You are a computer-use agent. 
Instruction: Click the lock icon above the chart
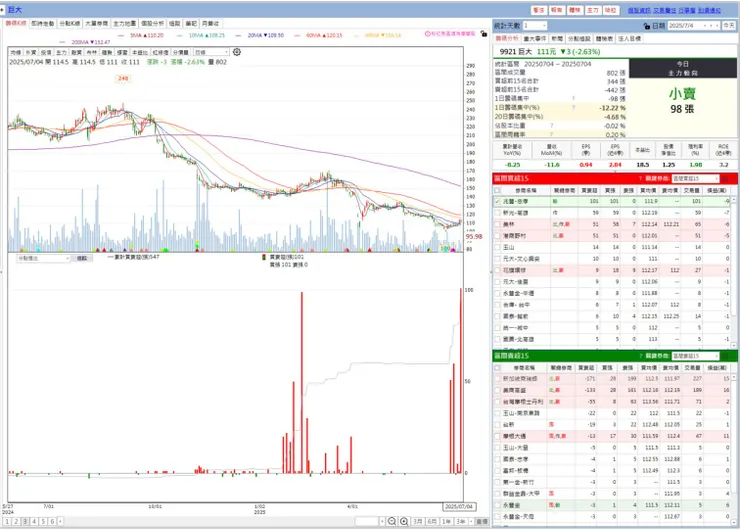(483, 34)
